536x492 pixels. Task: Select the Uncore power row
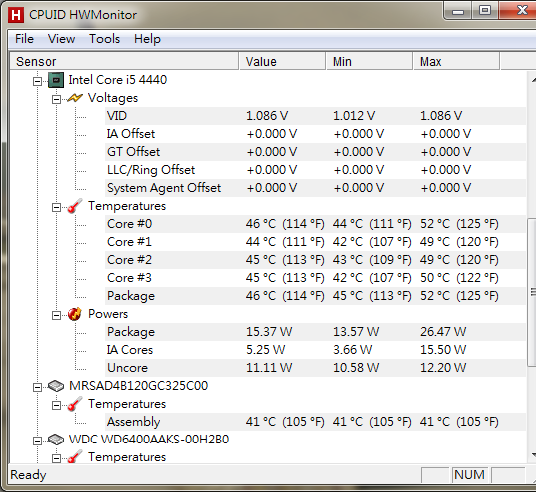315,368
